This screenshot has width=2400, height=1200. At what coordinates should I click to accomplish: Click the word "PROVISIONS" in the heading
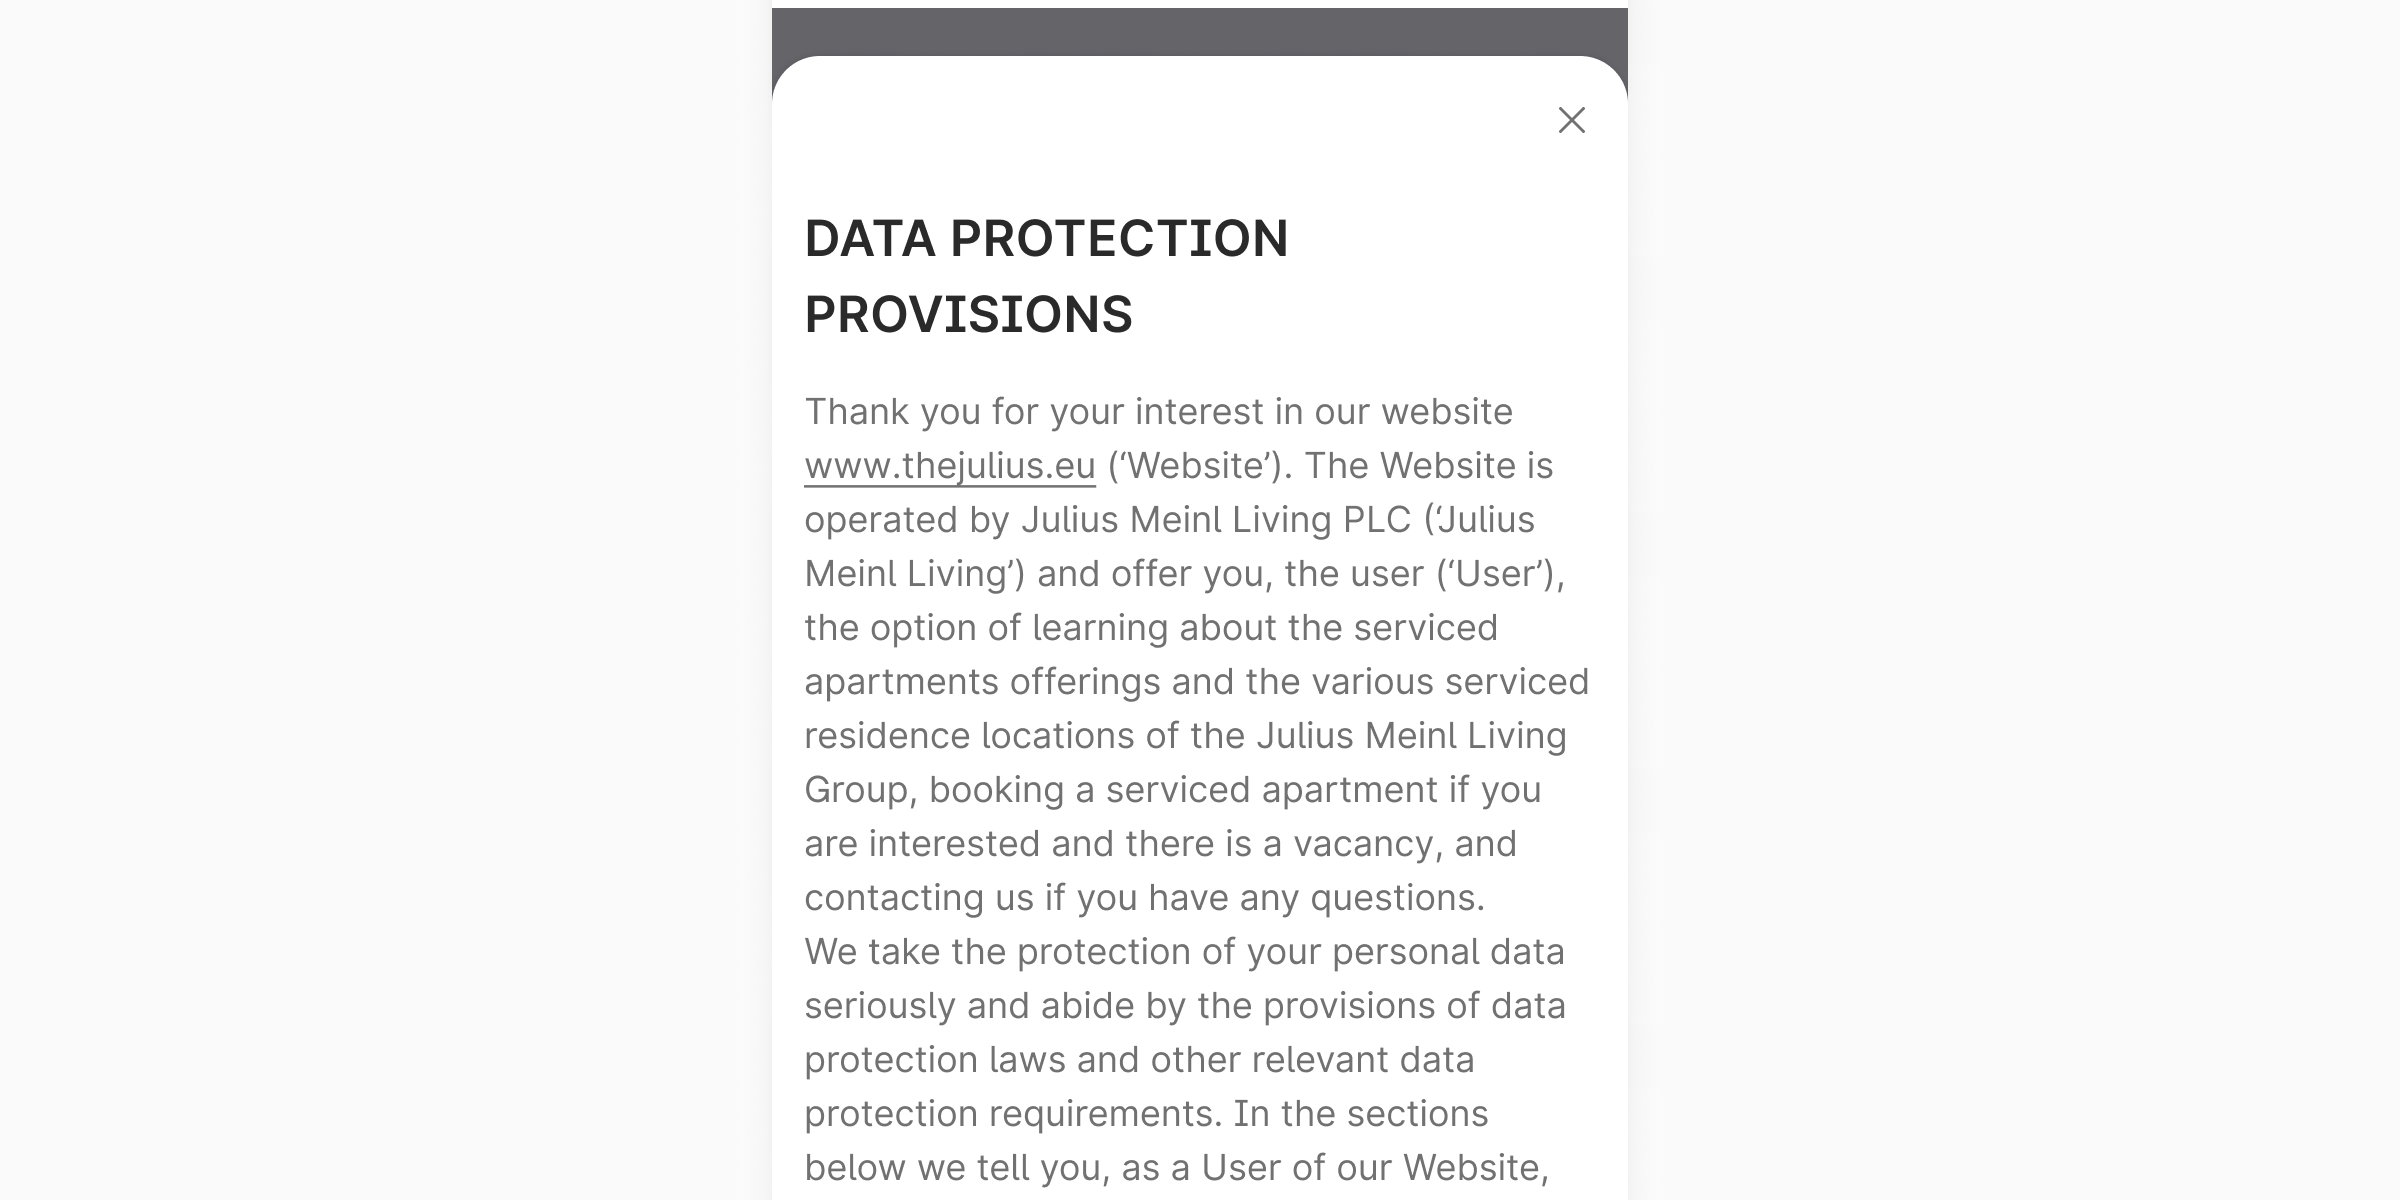click(968, 315)
